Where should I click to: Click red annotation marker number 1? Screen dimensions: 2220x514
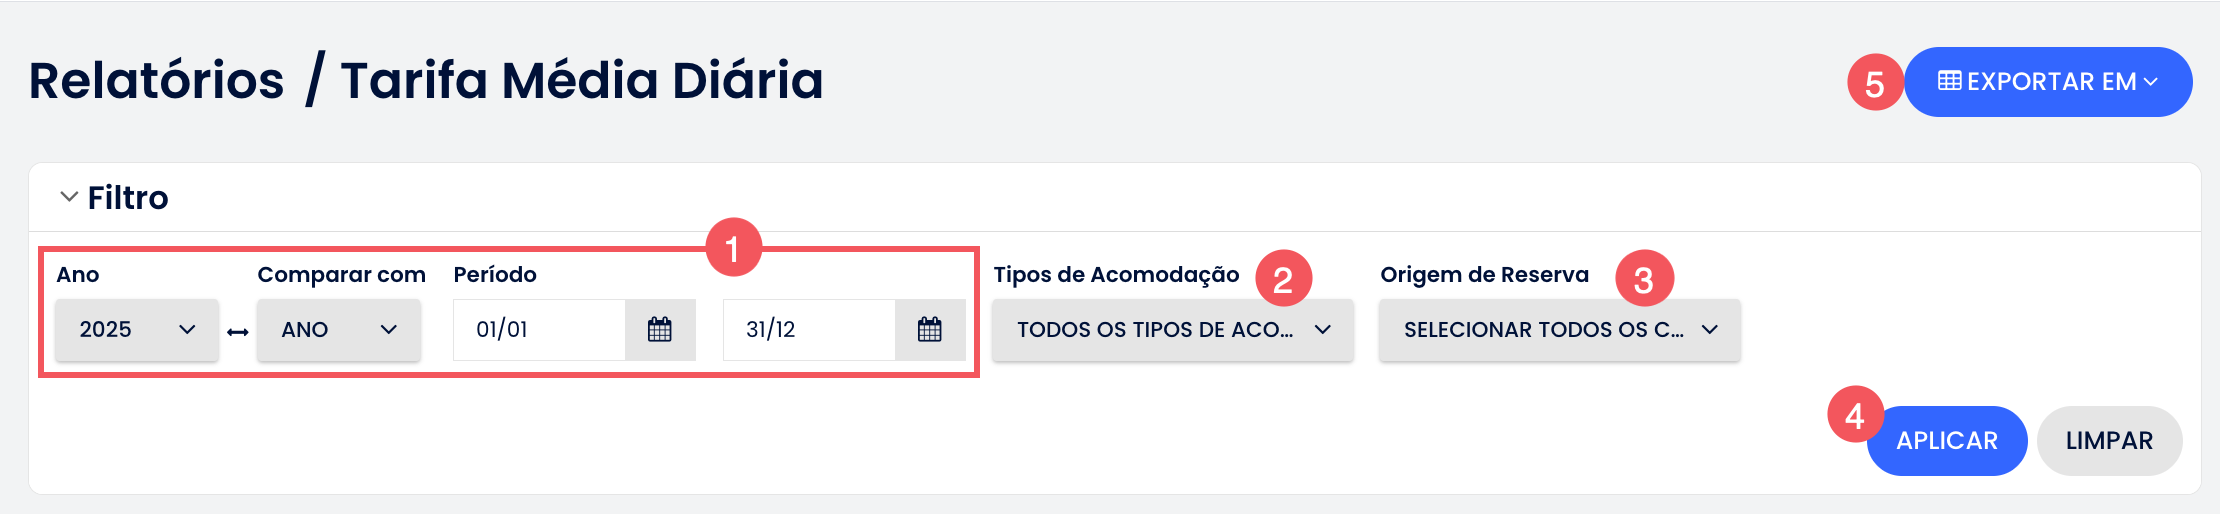tap(733, 248)
